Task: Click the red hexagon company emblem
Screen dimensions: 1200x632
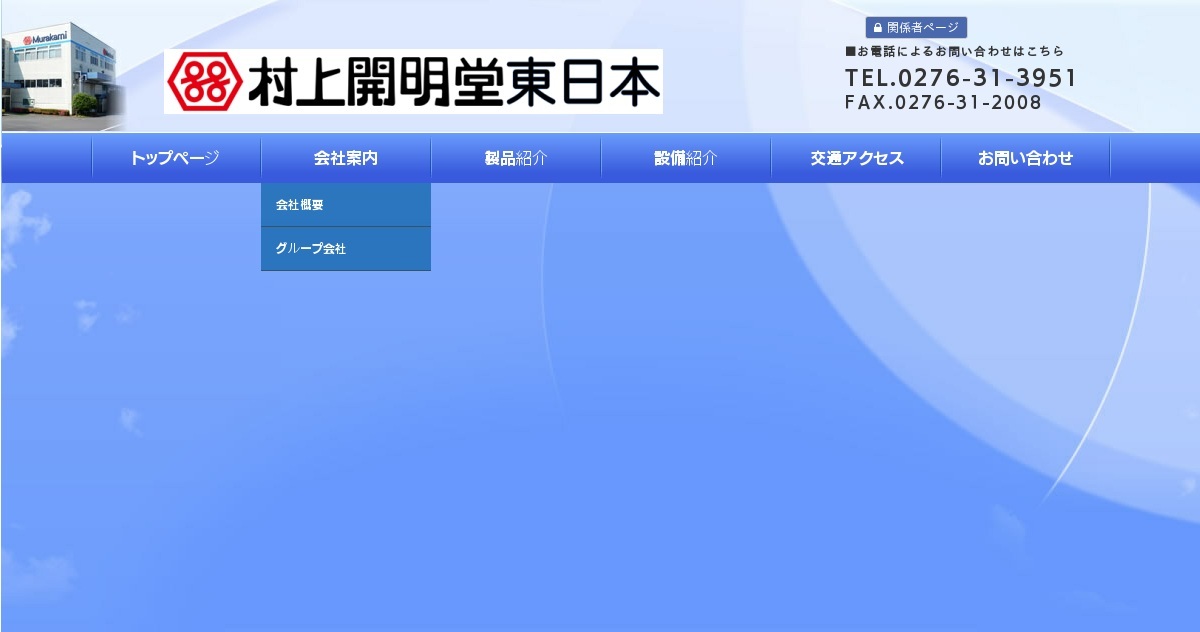Action: pos(205,81)
